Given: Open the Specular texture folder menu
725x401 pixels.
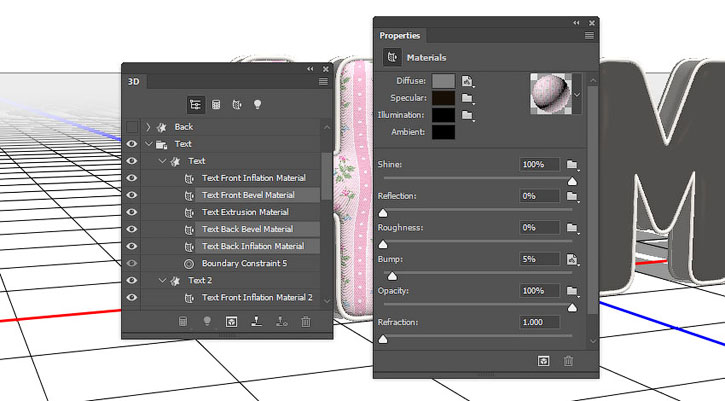Looking at the screenshot, I should click(467, 99).
